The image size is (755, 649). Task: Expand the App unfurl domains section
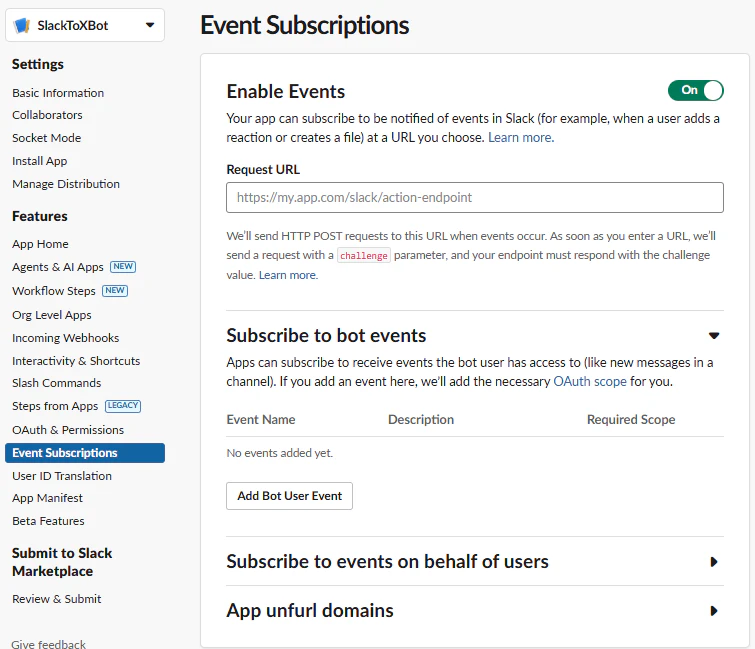[714, 611]
